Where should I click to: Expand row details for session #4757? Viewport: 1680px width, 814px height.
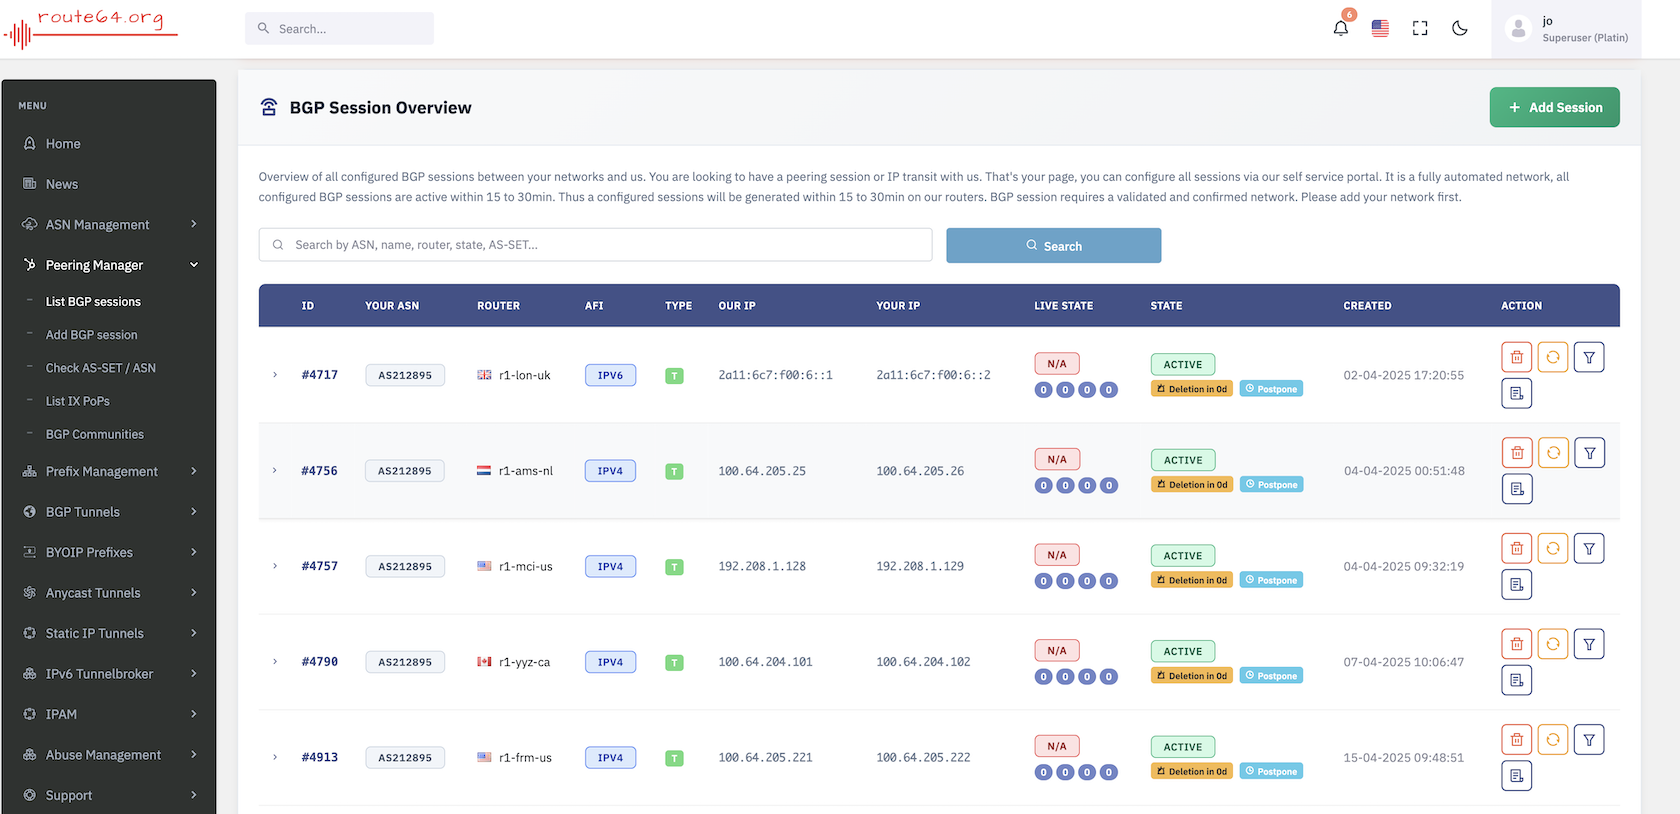[275, 566]
